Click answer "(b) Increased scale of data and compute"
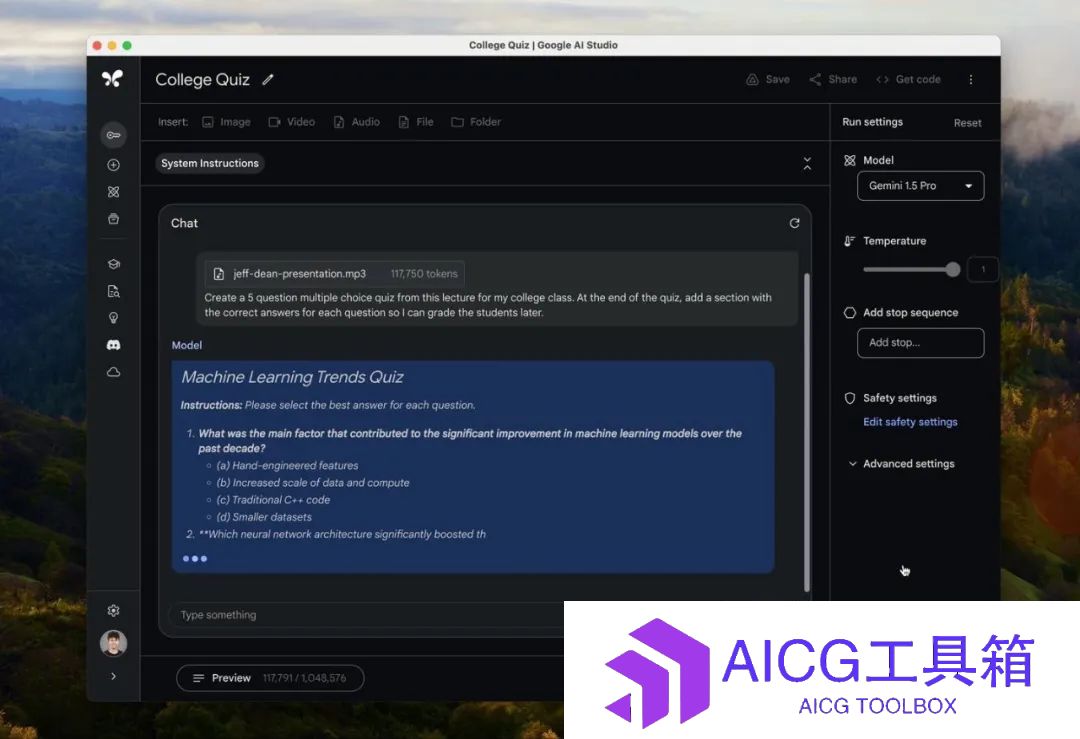1080x739 pixels. click(313, 483)
